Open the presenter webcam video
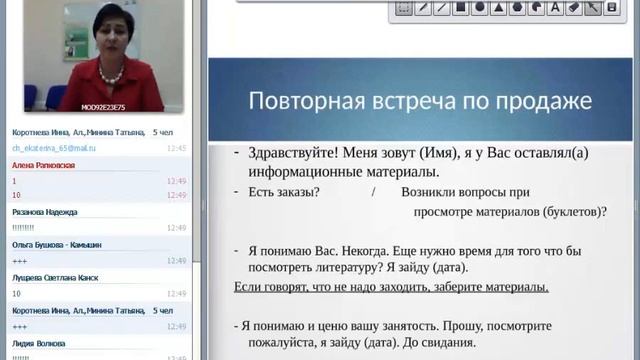Screen dimensions: 640x360 click(104, 56)
